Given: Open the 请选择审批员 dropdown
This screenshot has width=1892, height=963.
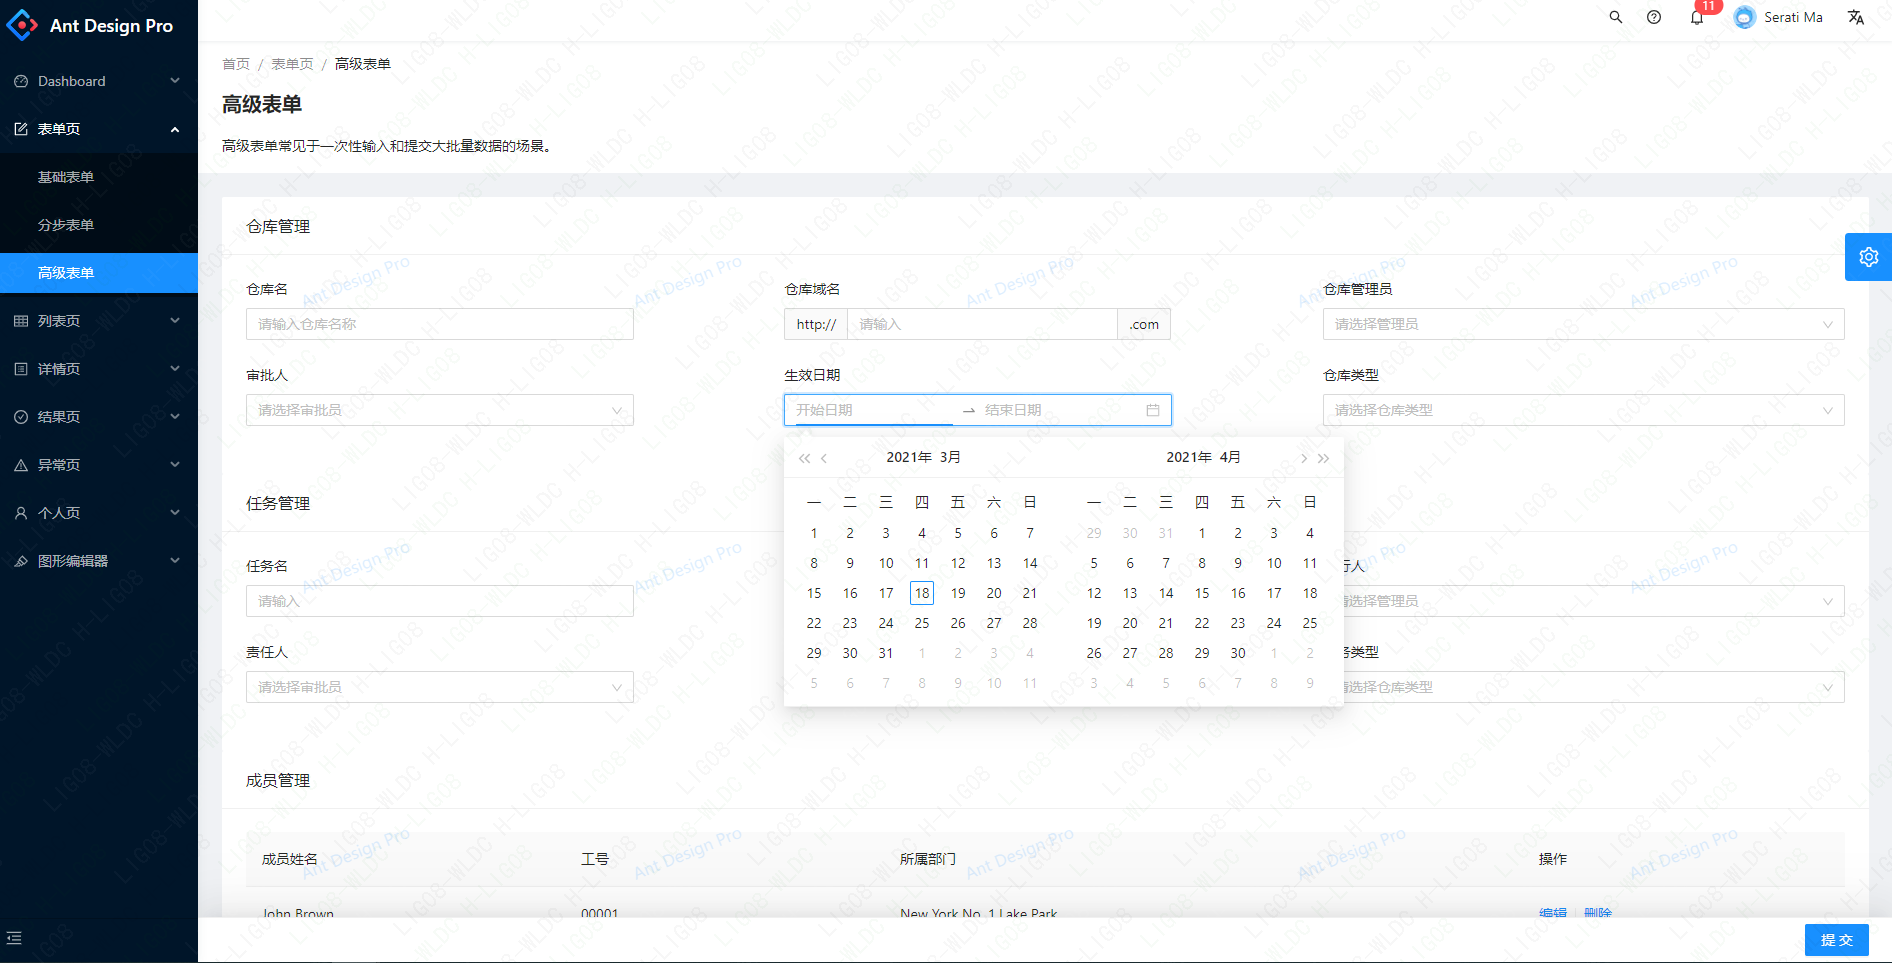Looking at the screenshot, I should (x=439, y=409).
